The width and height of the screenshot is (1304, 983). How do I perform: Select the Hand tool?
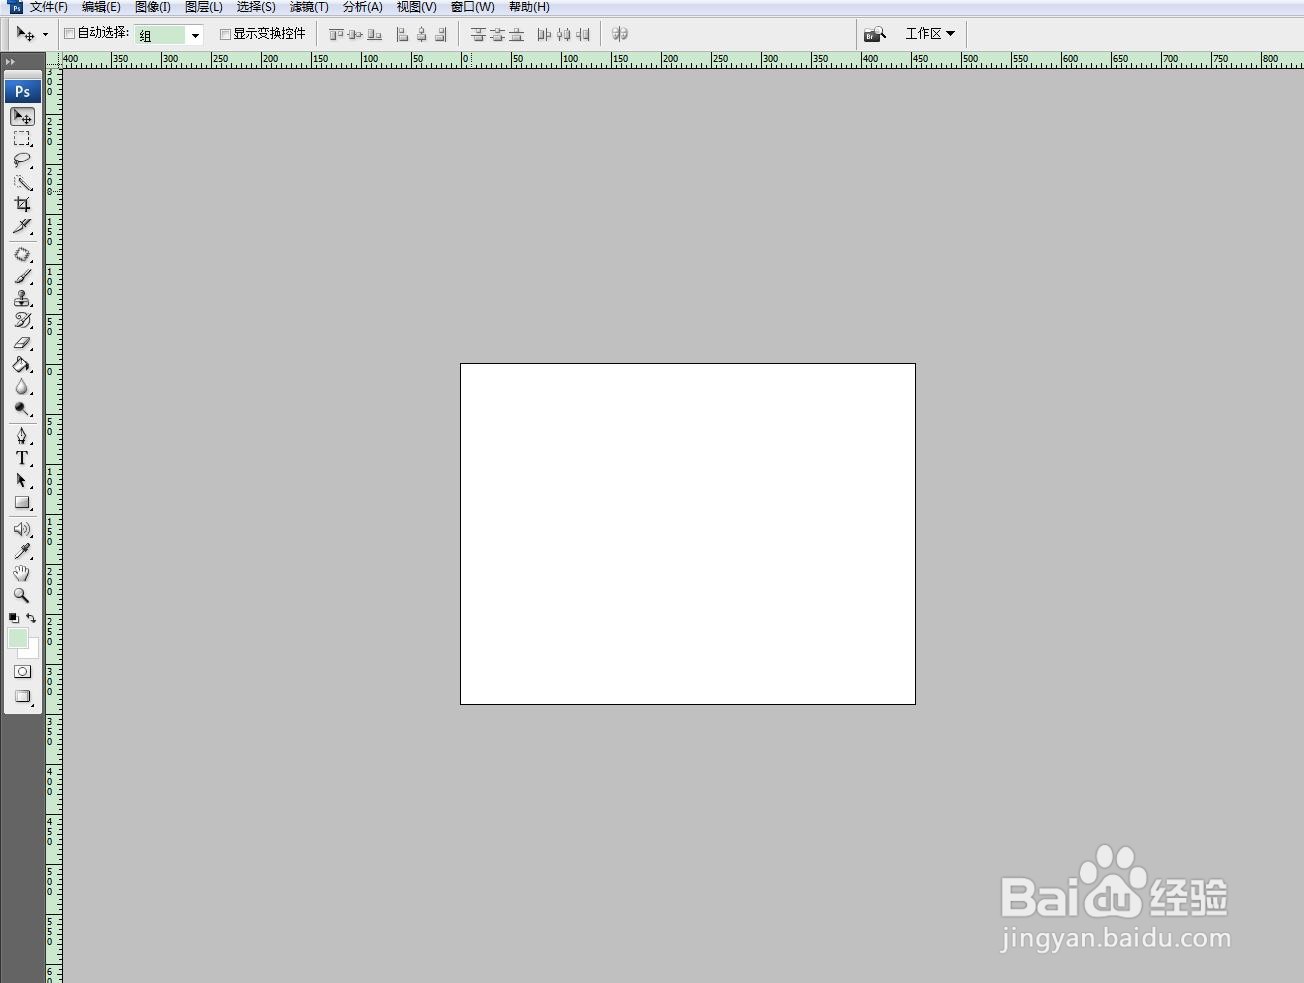tap(22, 573)
